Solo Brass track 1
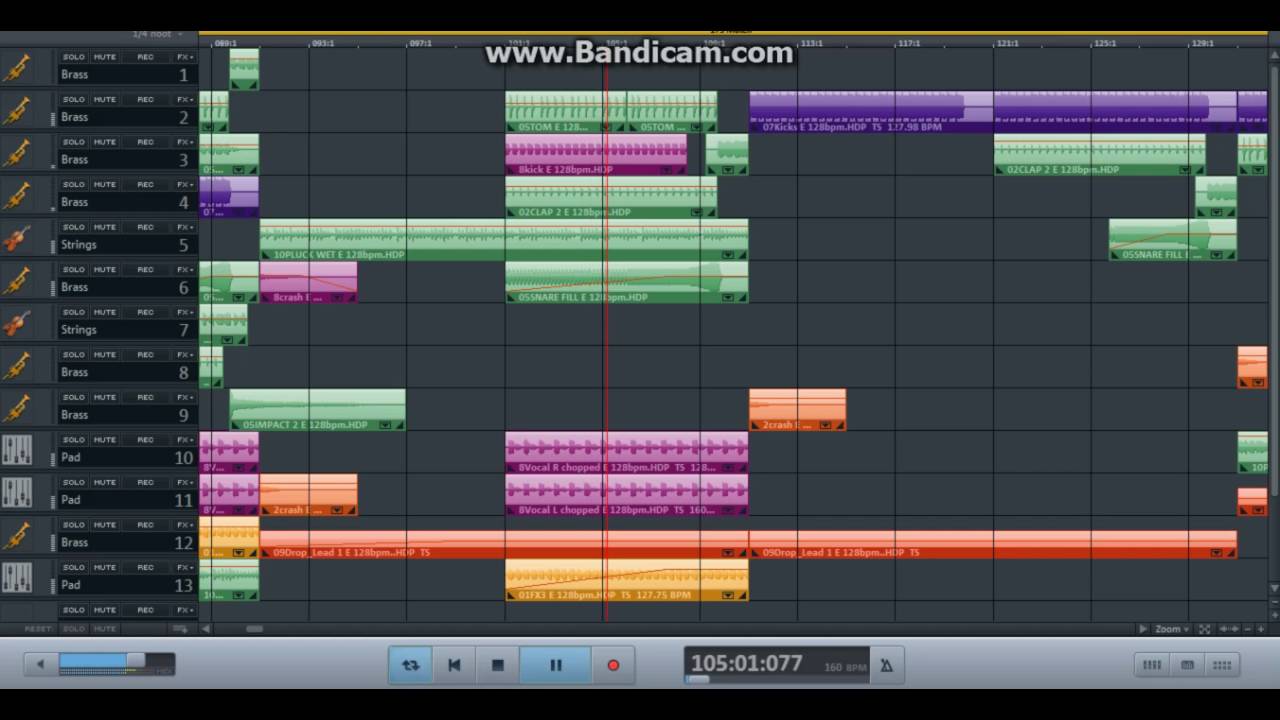The width and height of the screenshot is (1280, 720). click(74, 57)
